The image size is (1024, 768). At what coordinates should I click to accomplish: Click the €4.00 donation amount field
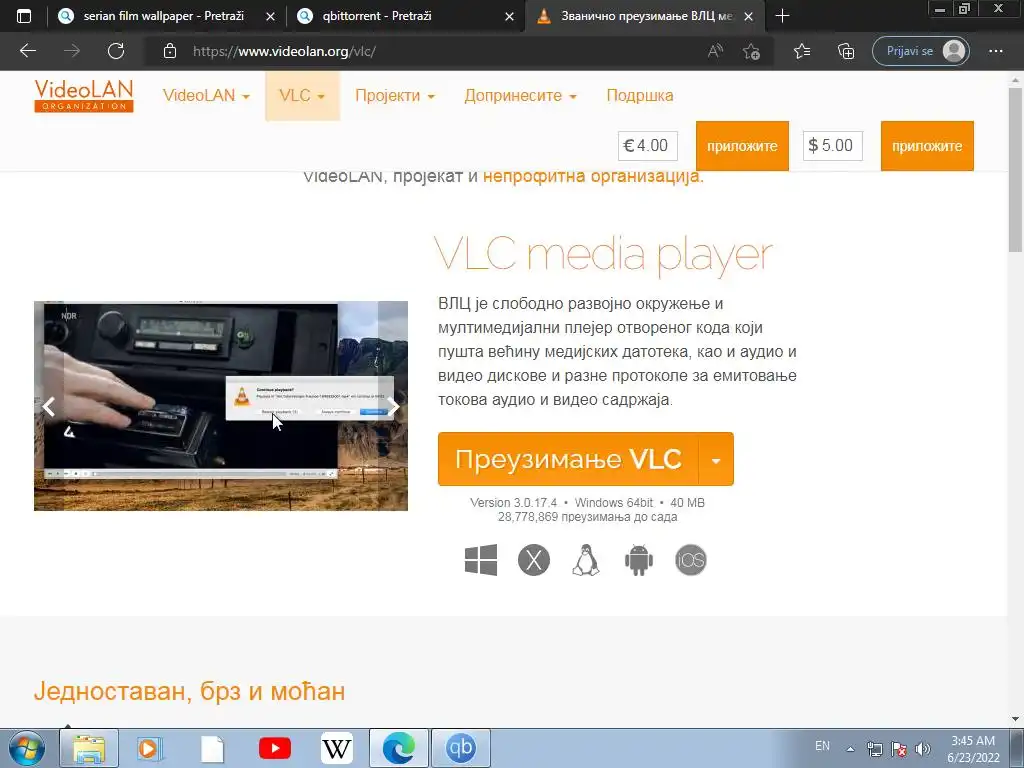point(647,146)
